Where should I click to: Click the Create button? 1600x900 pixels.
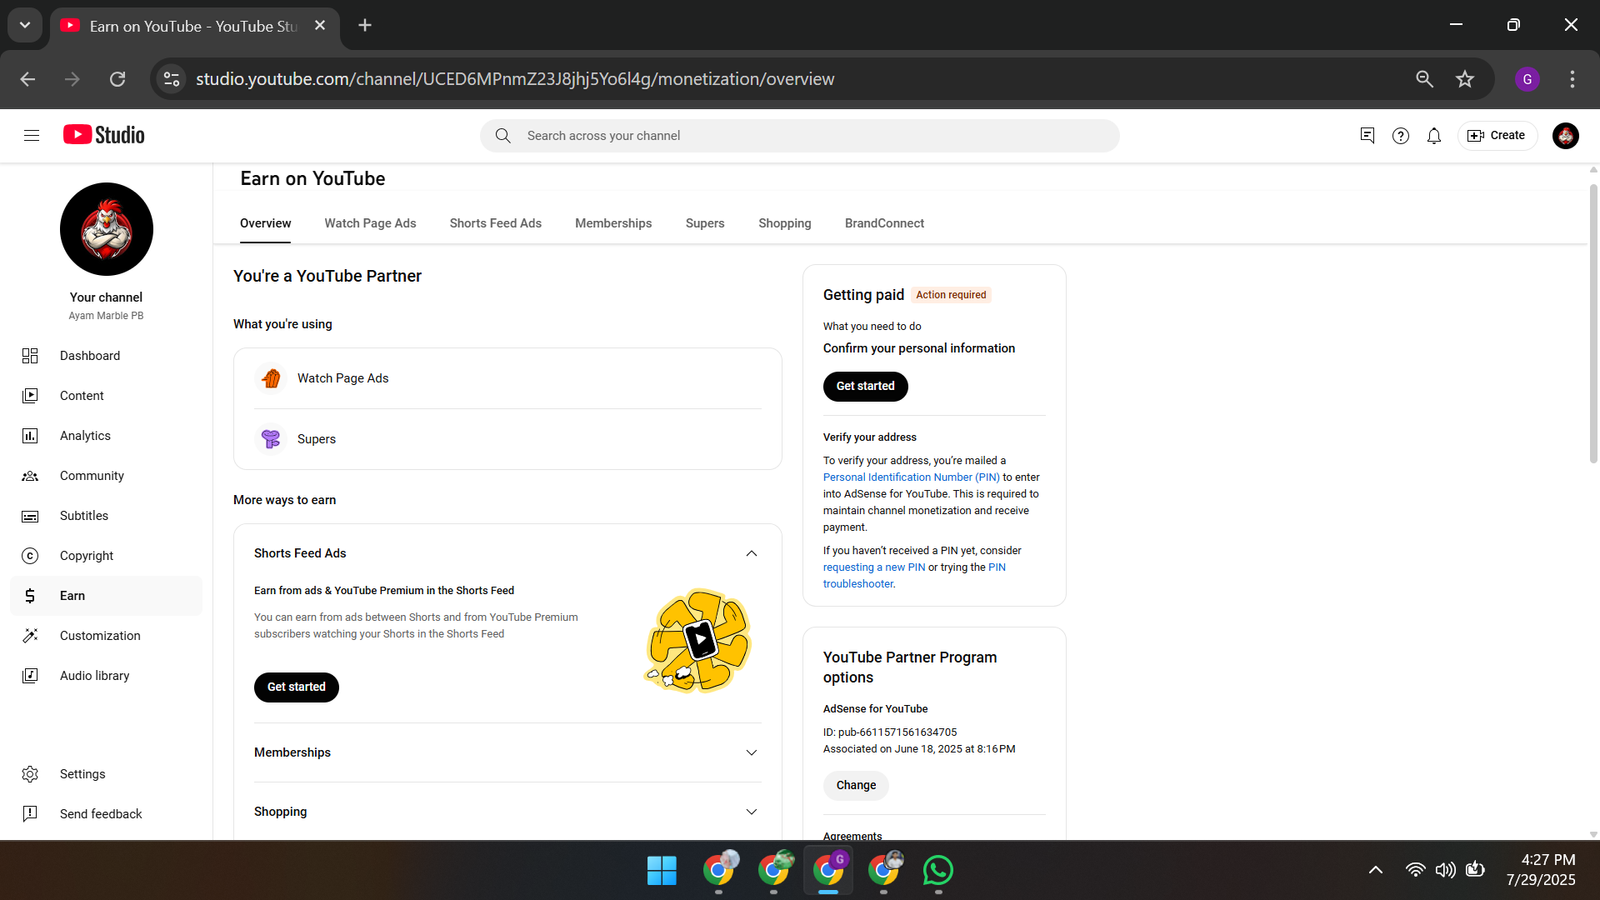pyautogui.click(x=1497, y=136)
